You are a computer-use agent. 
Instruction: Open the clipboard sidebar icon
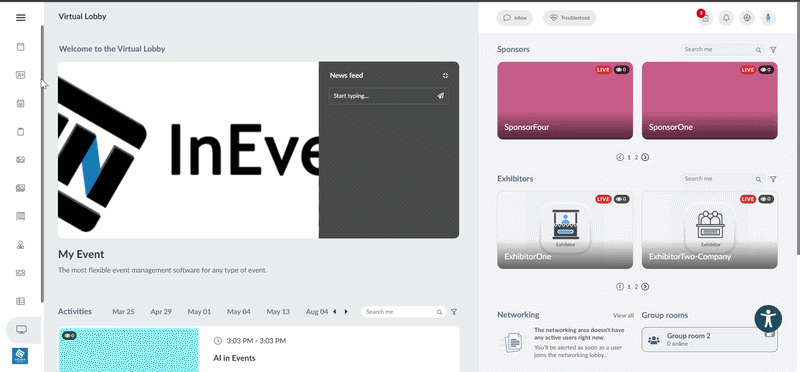20,132
